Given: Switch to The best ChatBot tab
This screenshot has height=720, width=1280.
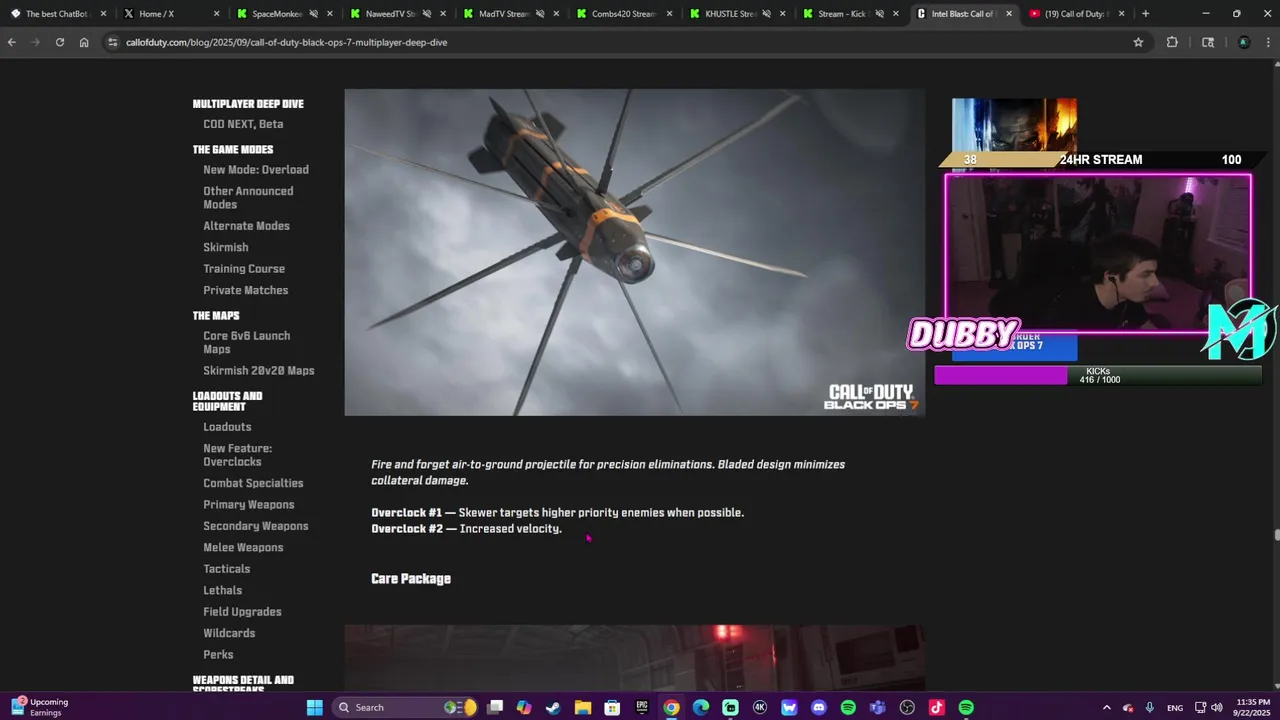Looking at the screenshot, I should pyautogui.click(x=57, y=14).
